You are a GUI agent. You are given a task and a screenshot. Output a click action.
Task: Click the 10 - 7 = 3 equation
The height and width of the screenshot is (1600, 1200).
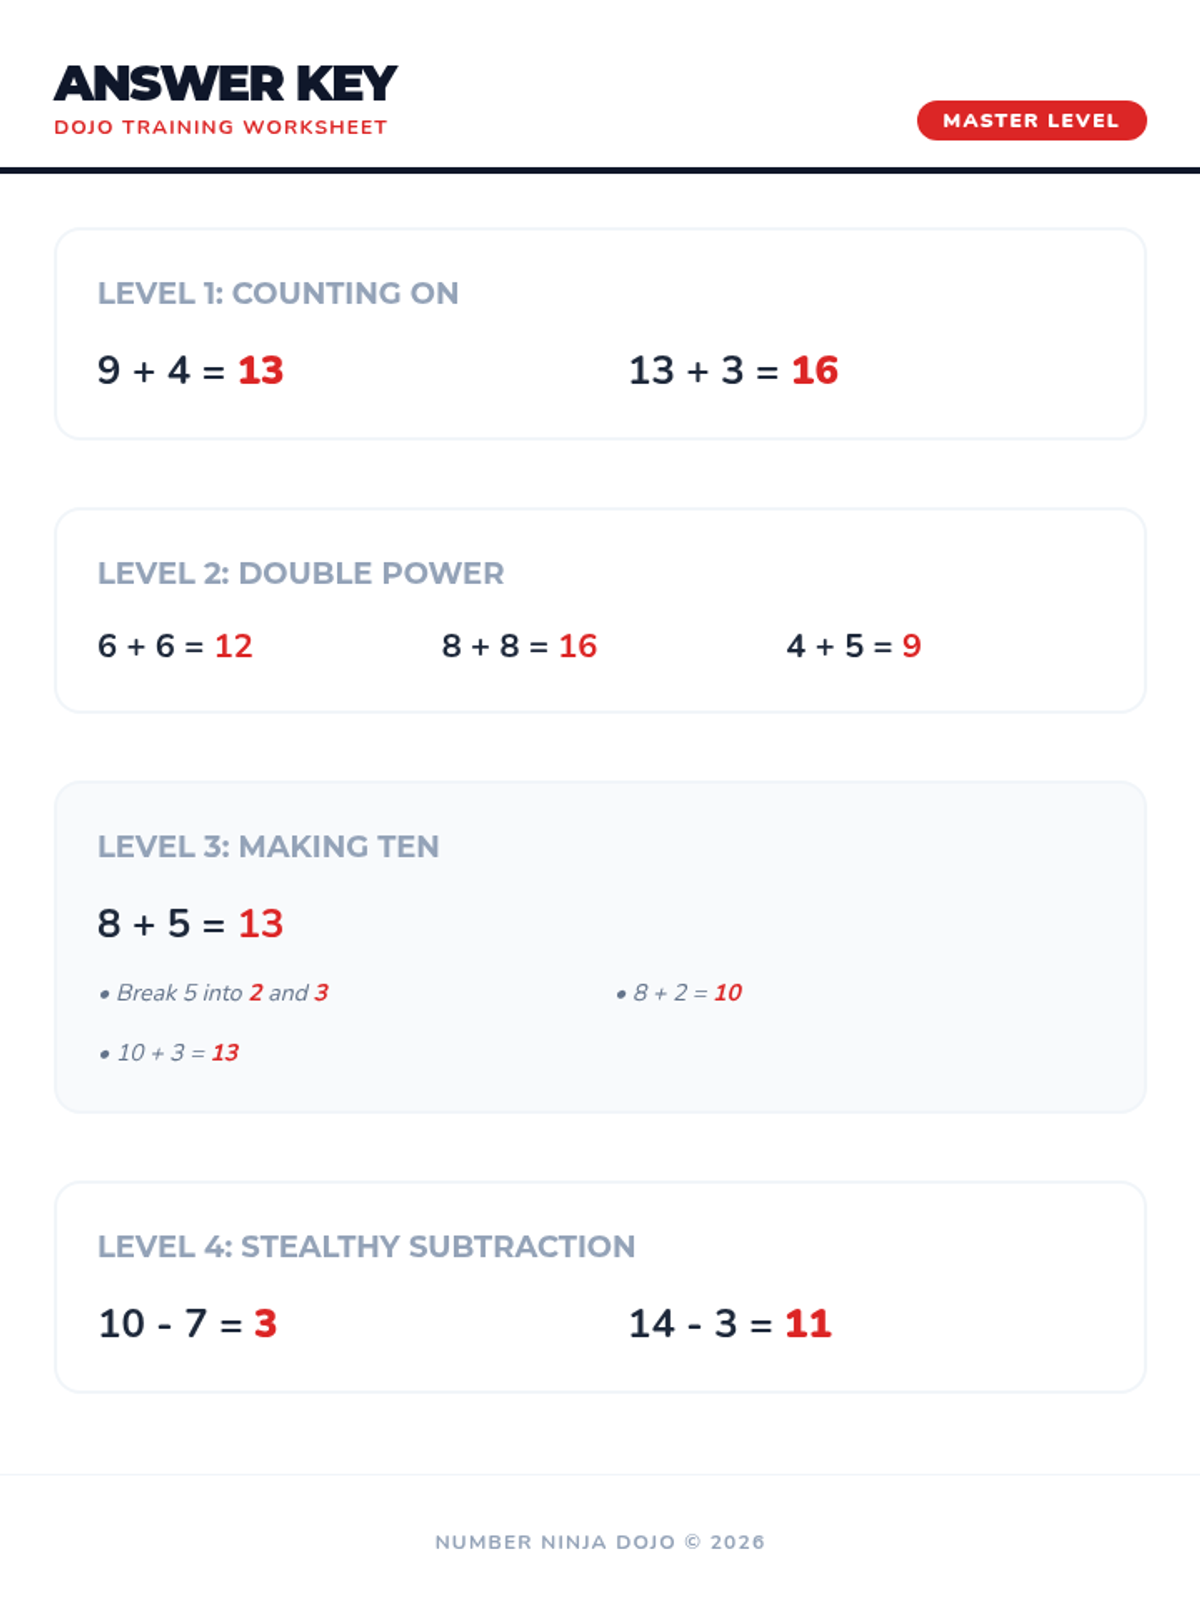[187, 1323]
